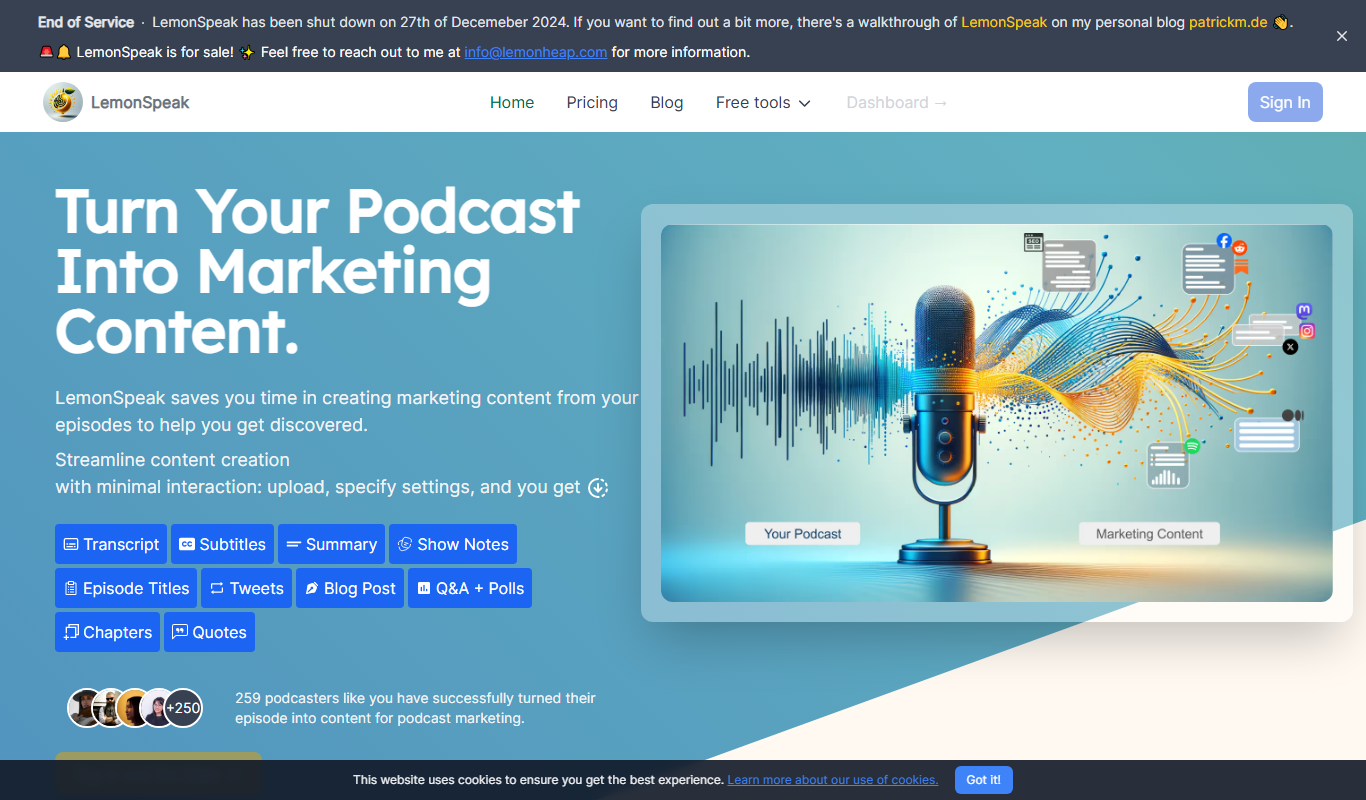The image size is (1366, 800).
Task: Select the Q&A + Polls tag
Action: pyautogui.click(x=470, y=588)
